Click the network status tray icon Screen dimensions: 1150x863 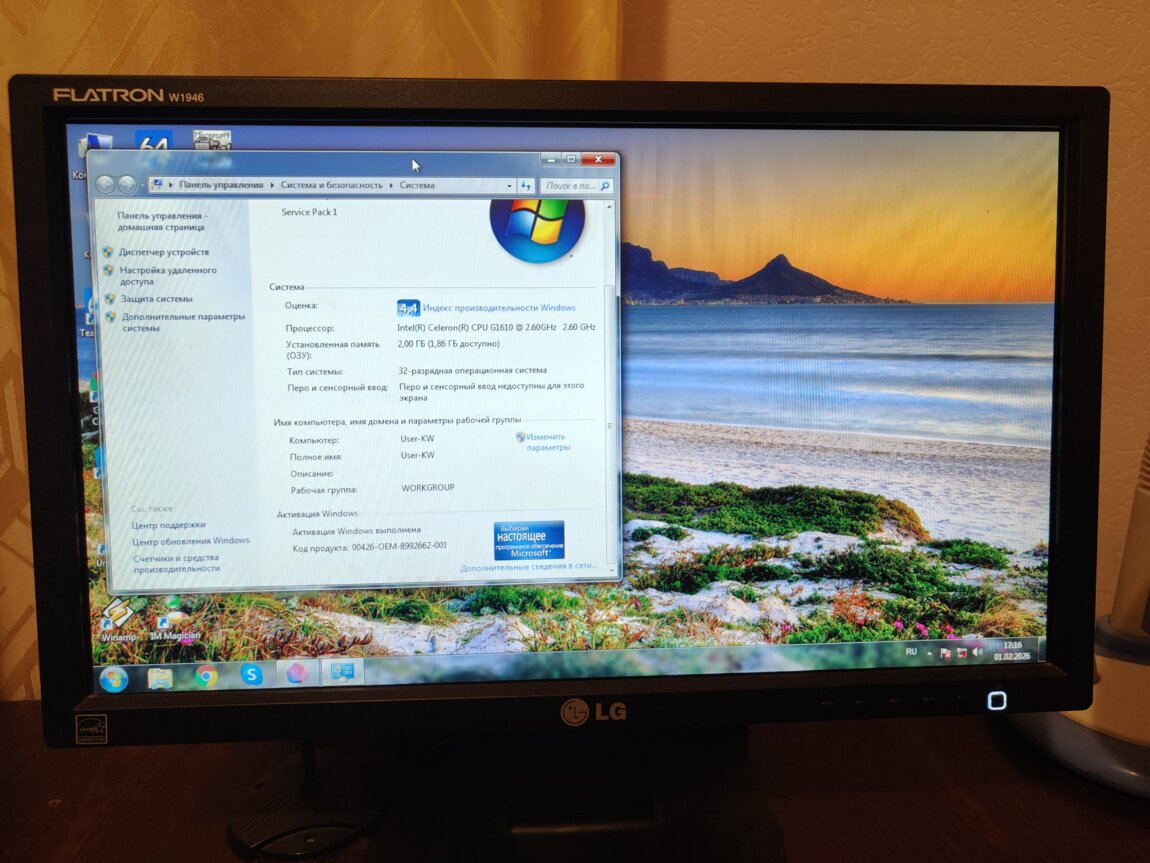click(961, 653)
